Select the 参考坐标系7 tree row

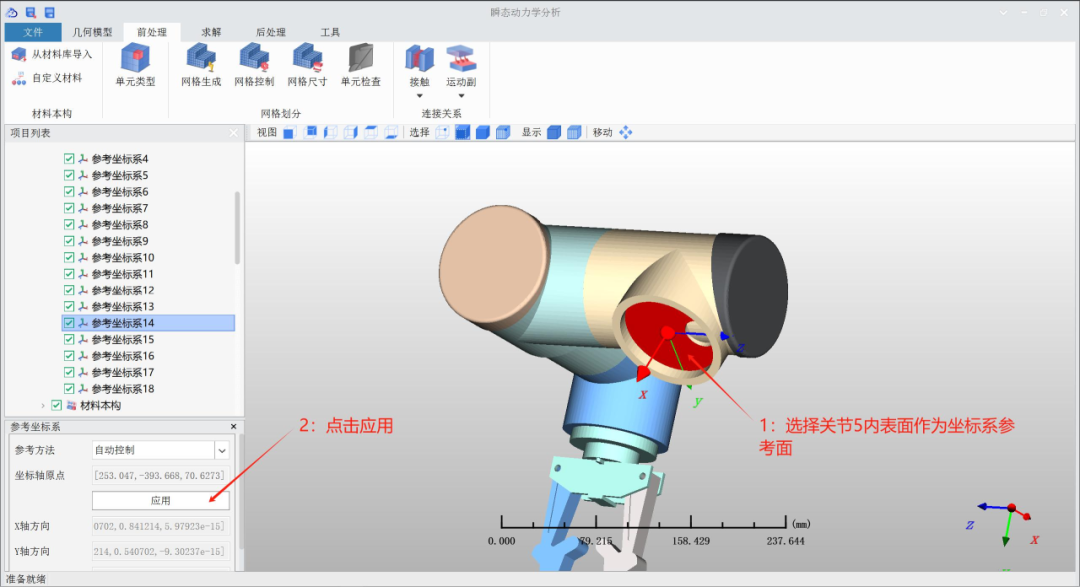148,208
